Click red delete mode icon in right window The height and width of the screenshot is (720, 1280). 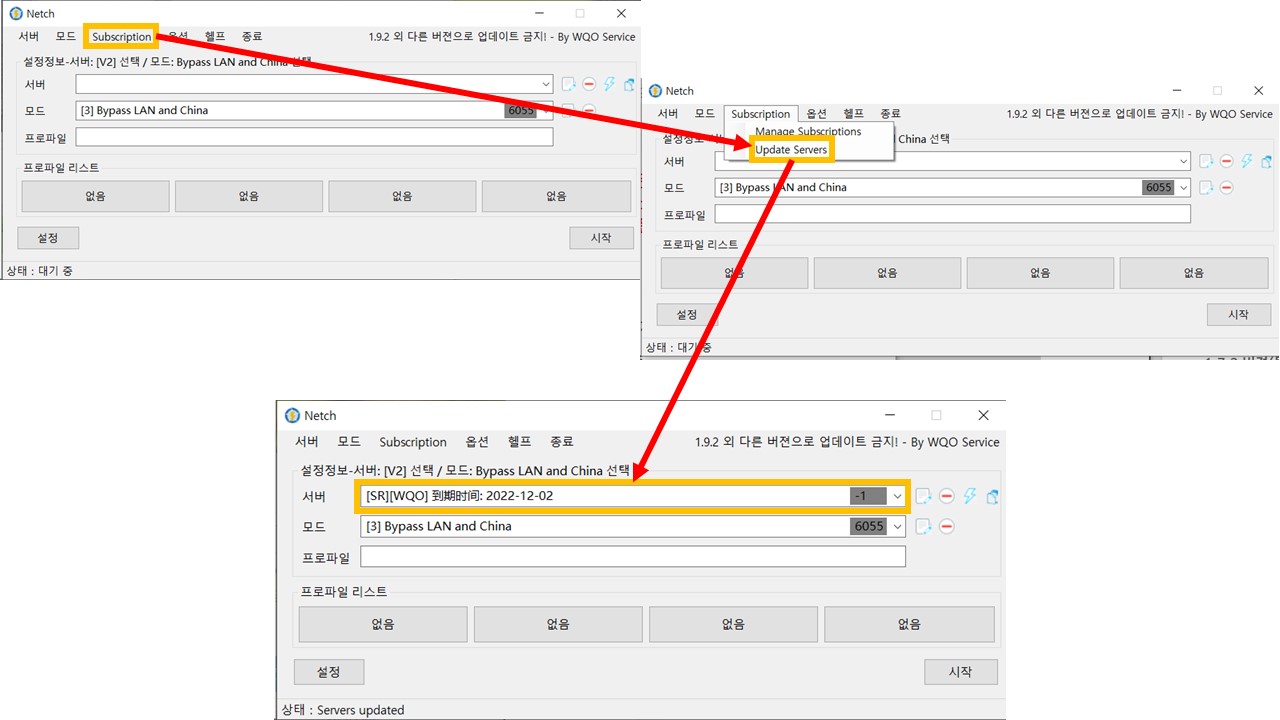[1226, 187]
